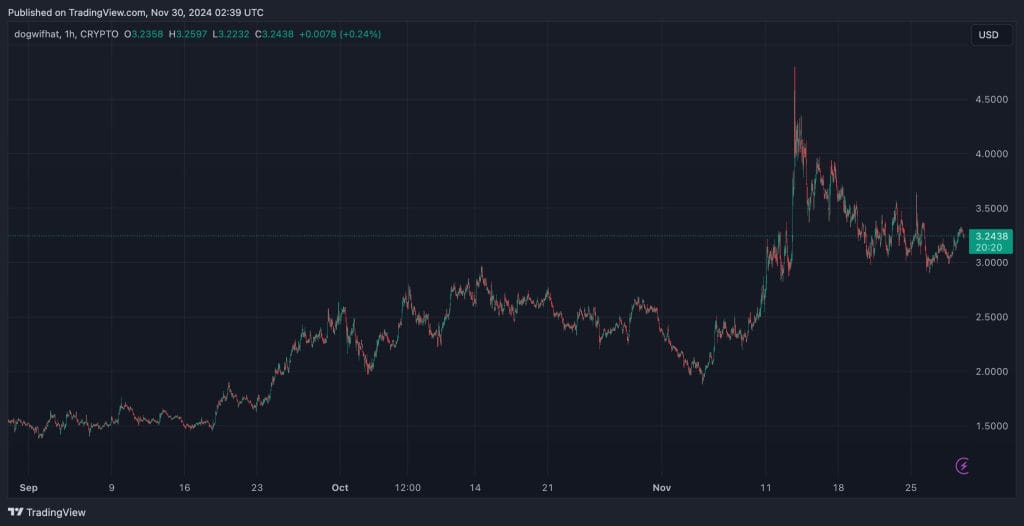
Task: Click the 2.0000 price axis label
Action: (991, 371)
